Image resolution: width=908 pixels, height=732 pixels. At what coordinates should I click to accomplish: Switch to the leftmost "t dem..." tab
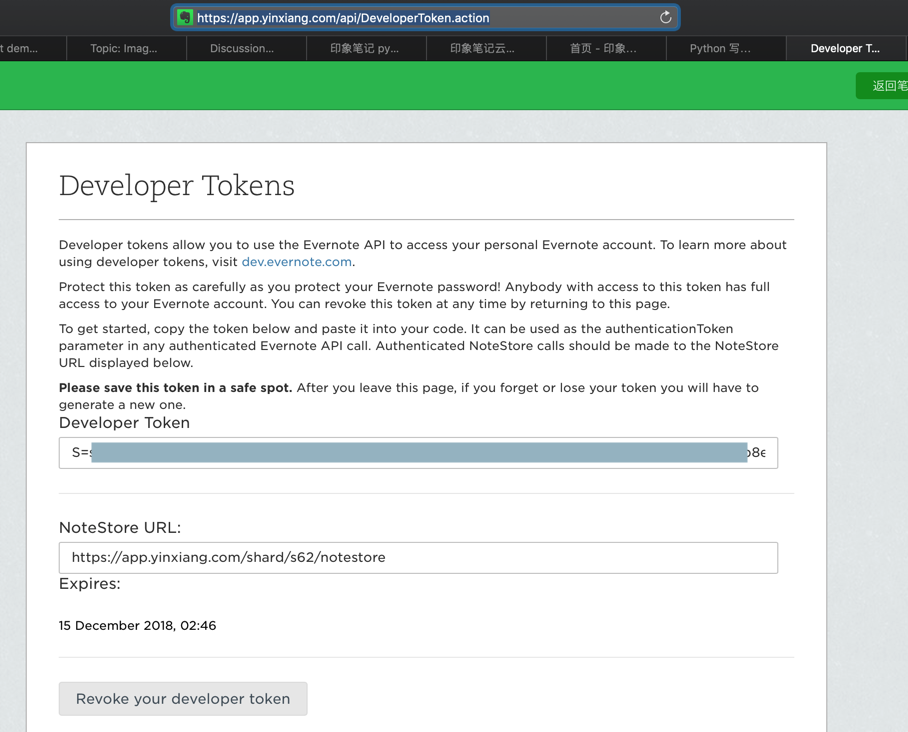click(20, 48)
